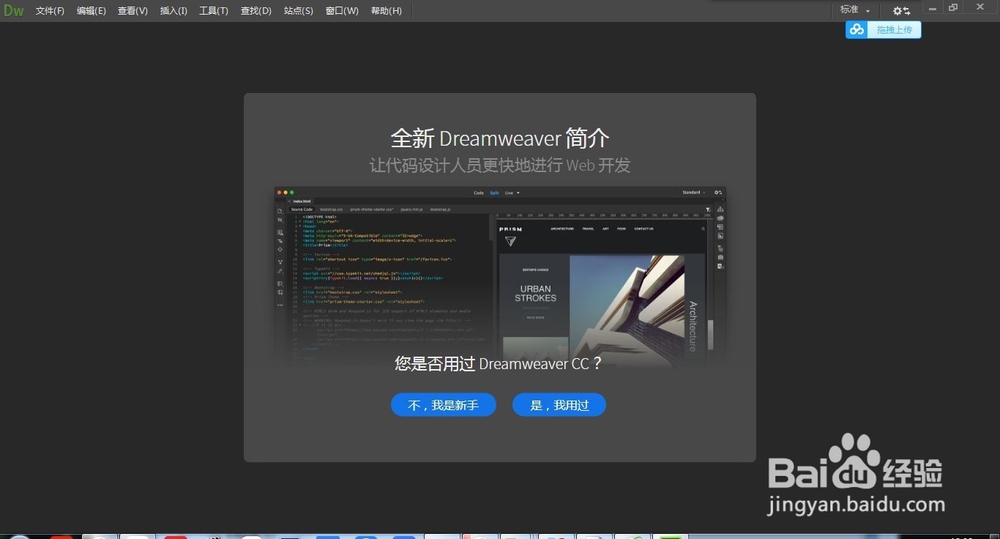Open the 工具(T) menu

point(214,11)
